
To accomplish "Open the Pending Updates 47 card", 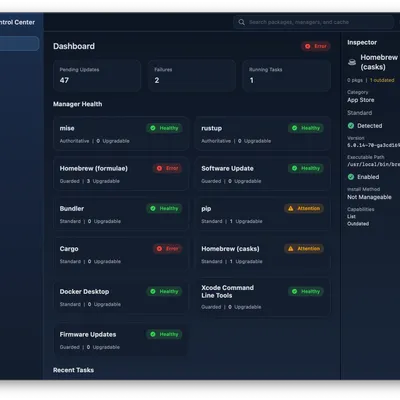I will coord(97,76).
